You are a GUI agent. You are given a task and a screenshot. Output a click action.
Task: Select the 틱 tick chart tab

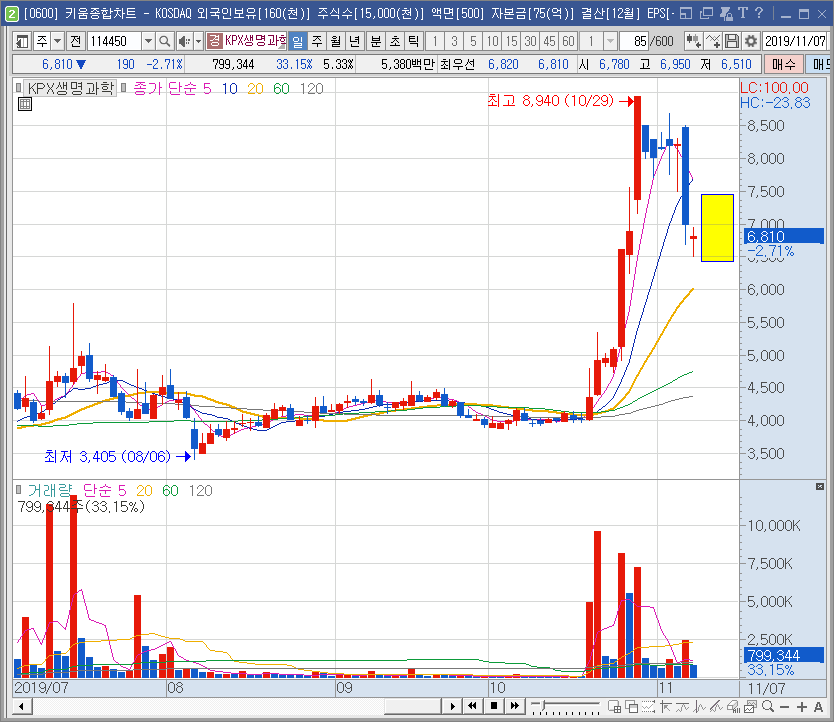[414, 41]
